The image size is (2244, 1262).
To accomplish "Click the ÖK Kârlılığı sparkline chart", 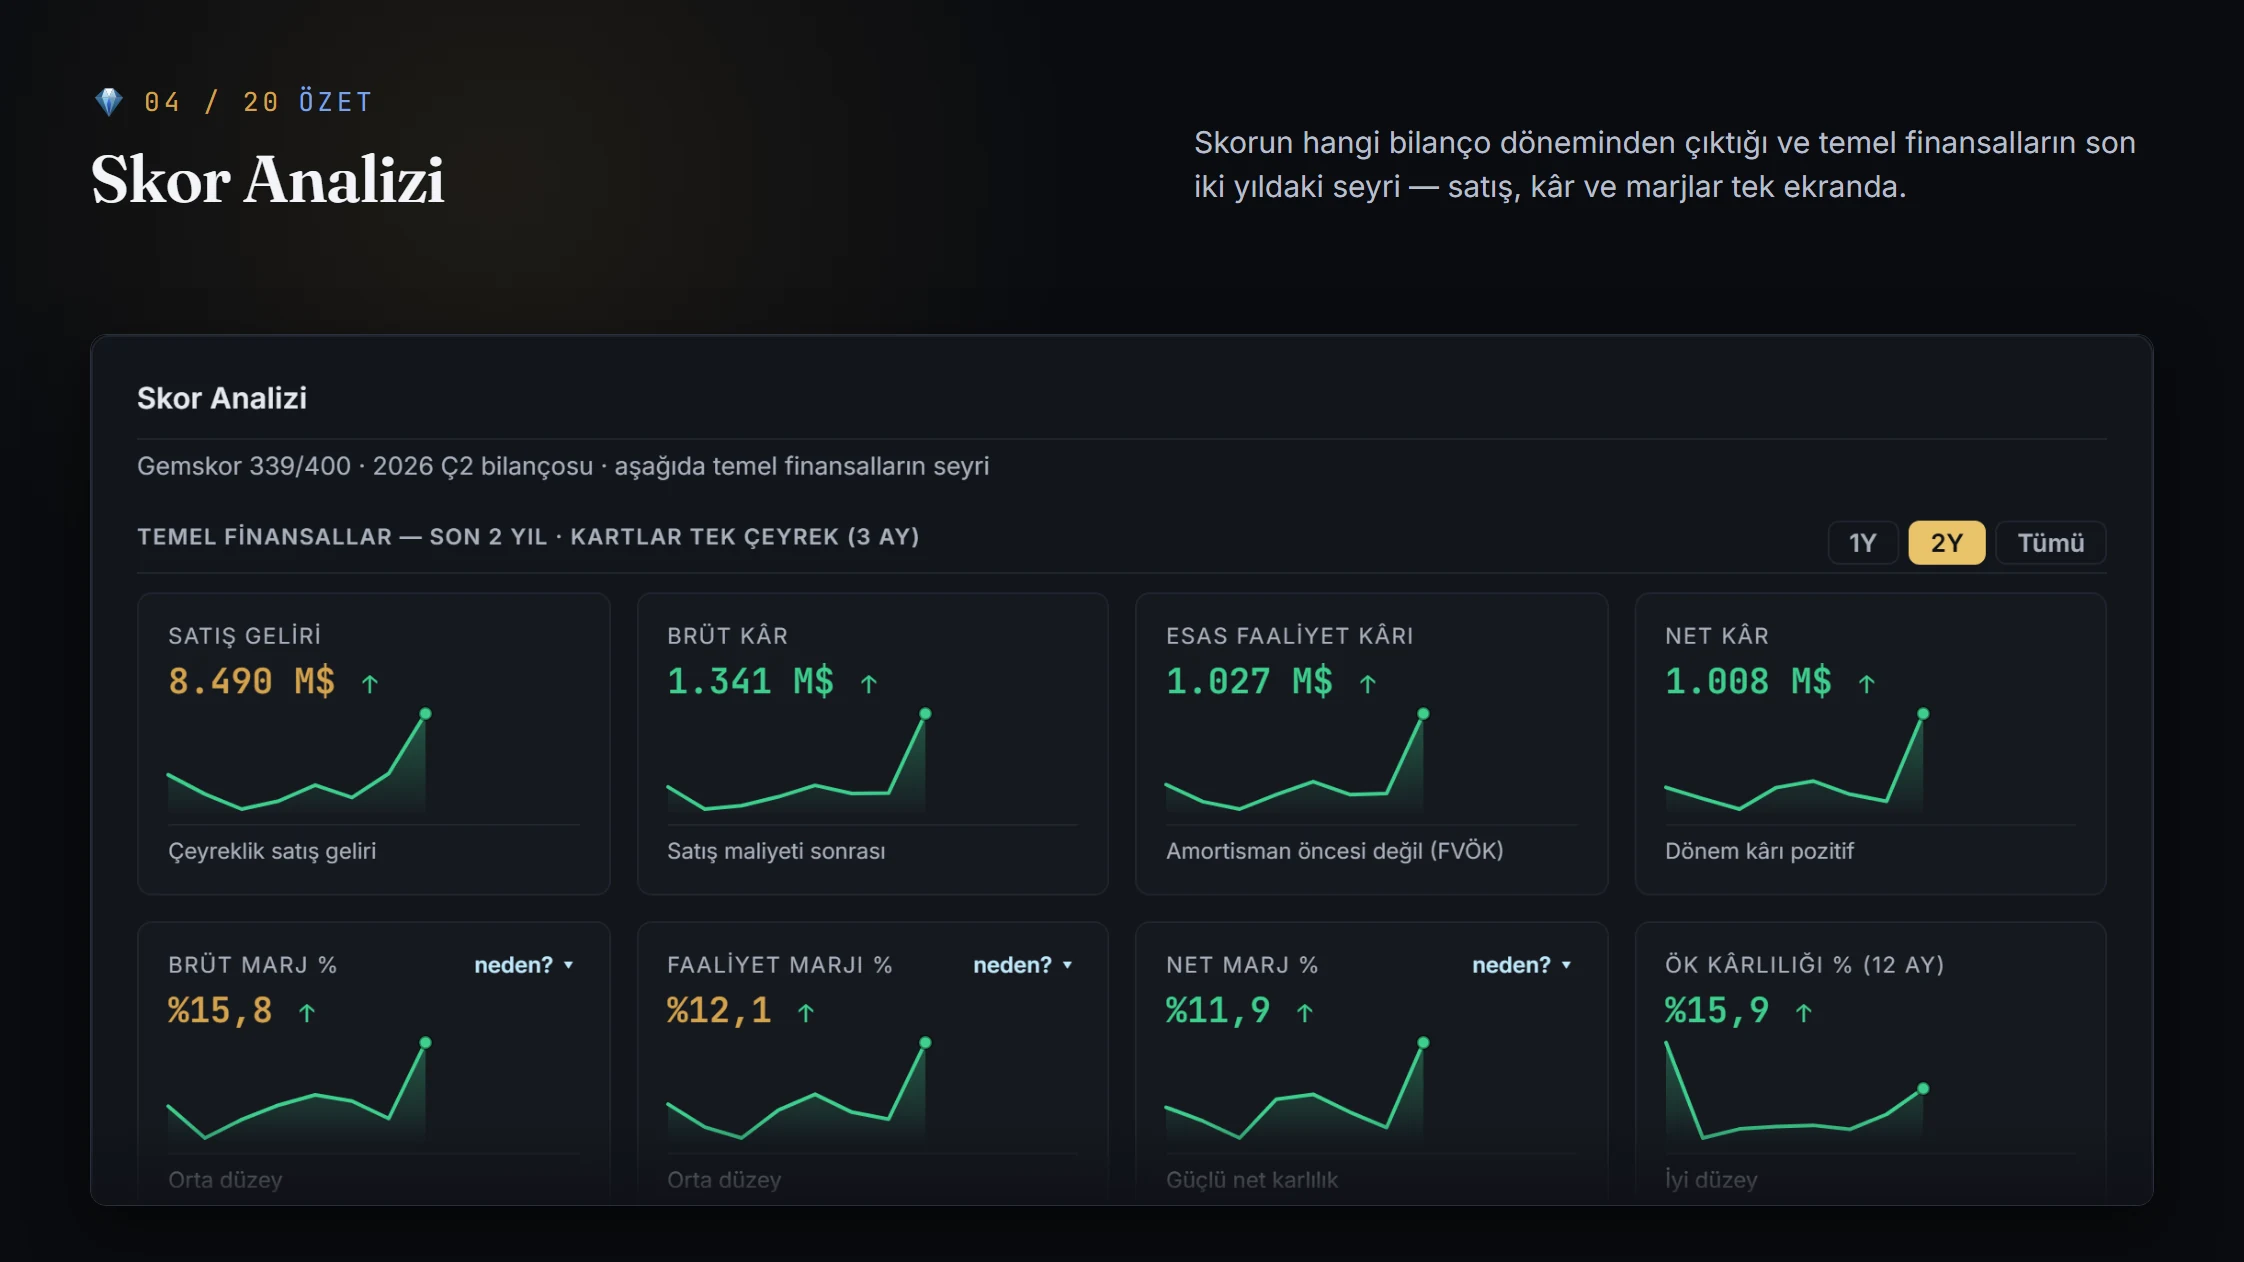I will pyautogui.click(x=1796, y=1091).
